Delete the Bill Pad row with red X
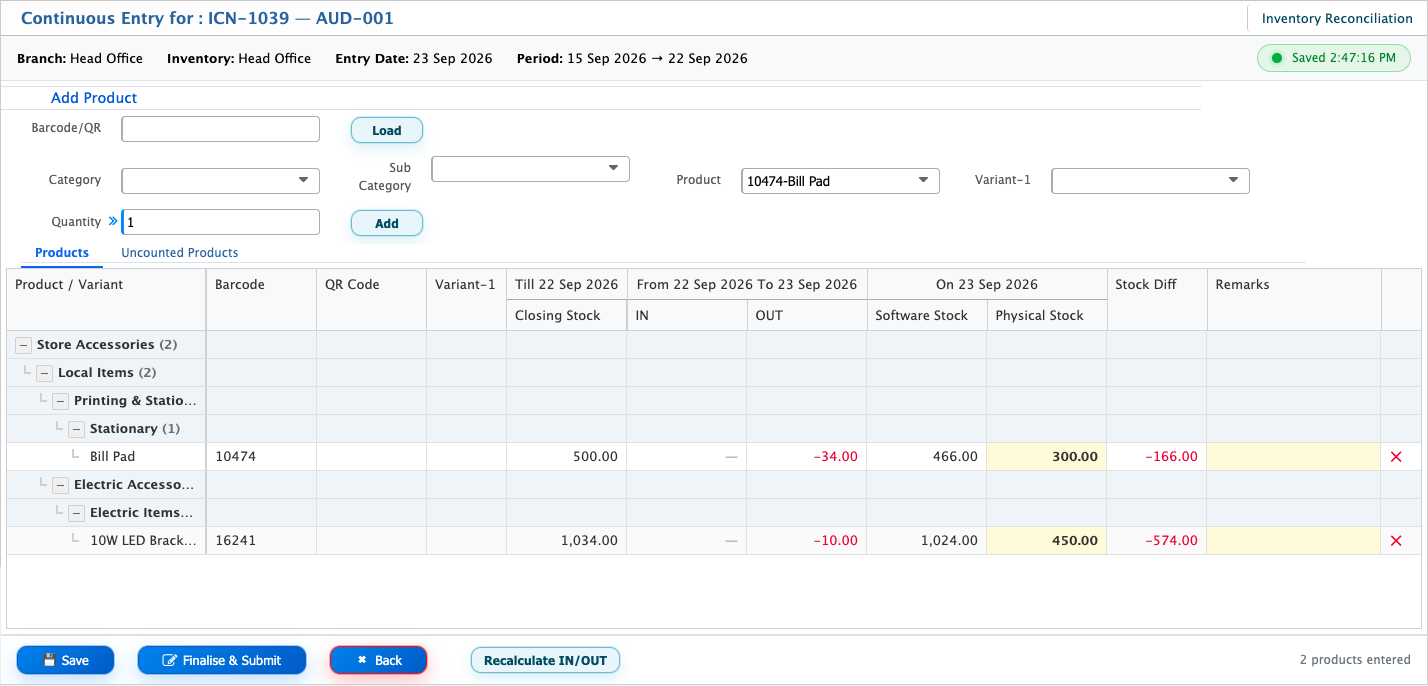The height and width of the screenshot is (686, 1428). pos(1396,457)
